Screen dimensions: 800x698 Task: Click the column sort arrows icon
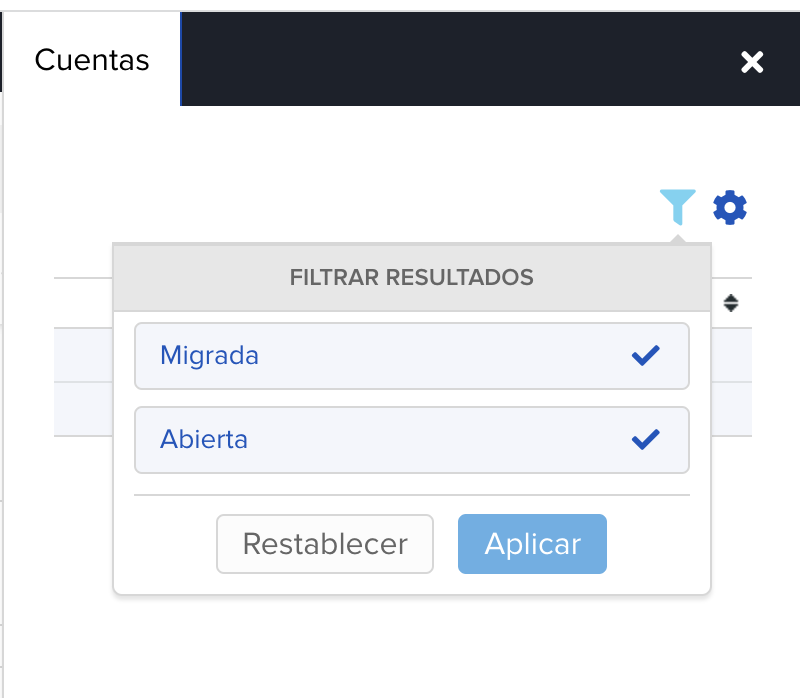pyautogui.click(x=731, y=303)
